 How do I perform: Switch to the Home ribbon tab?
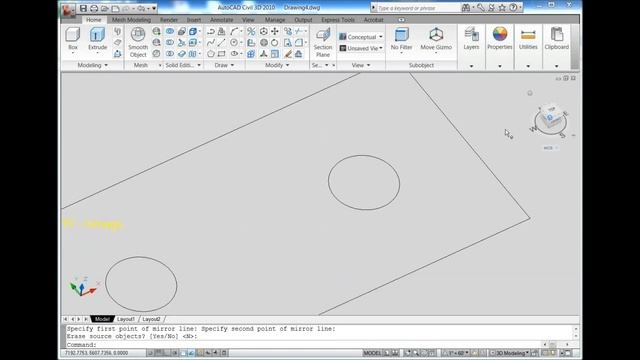click(x=93, y=20)
